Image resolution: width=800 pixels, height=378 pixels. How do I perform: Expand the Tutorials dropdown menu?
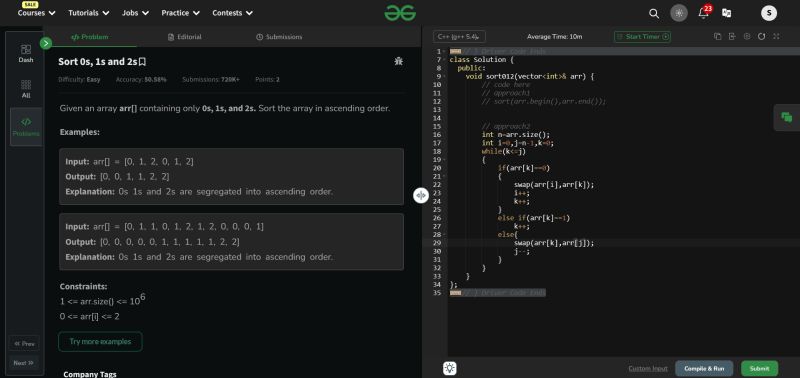(x=89, y=13)
